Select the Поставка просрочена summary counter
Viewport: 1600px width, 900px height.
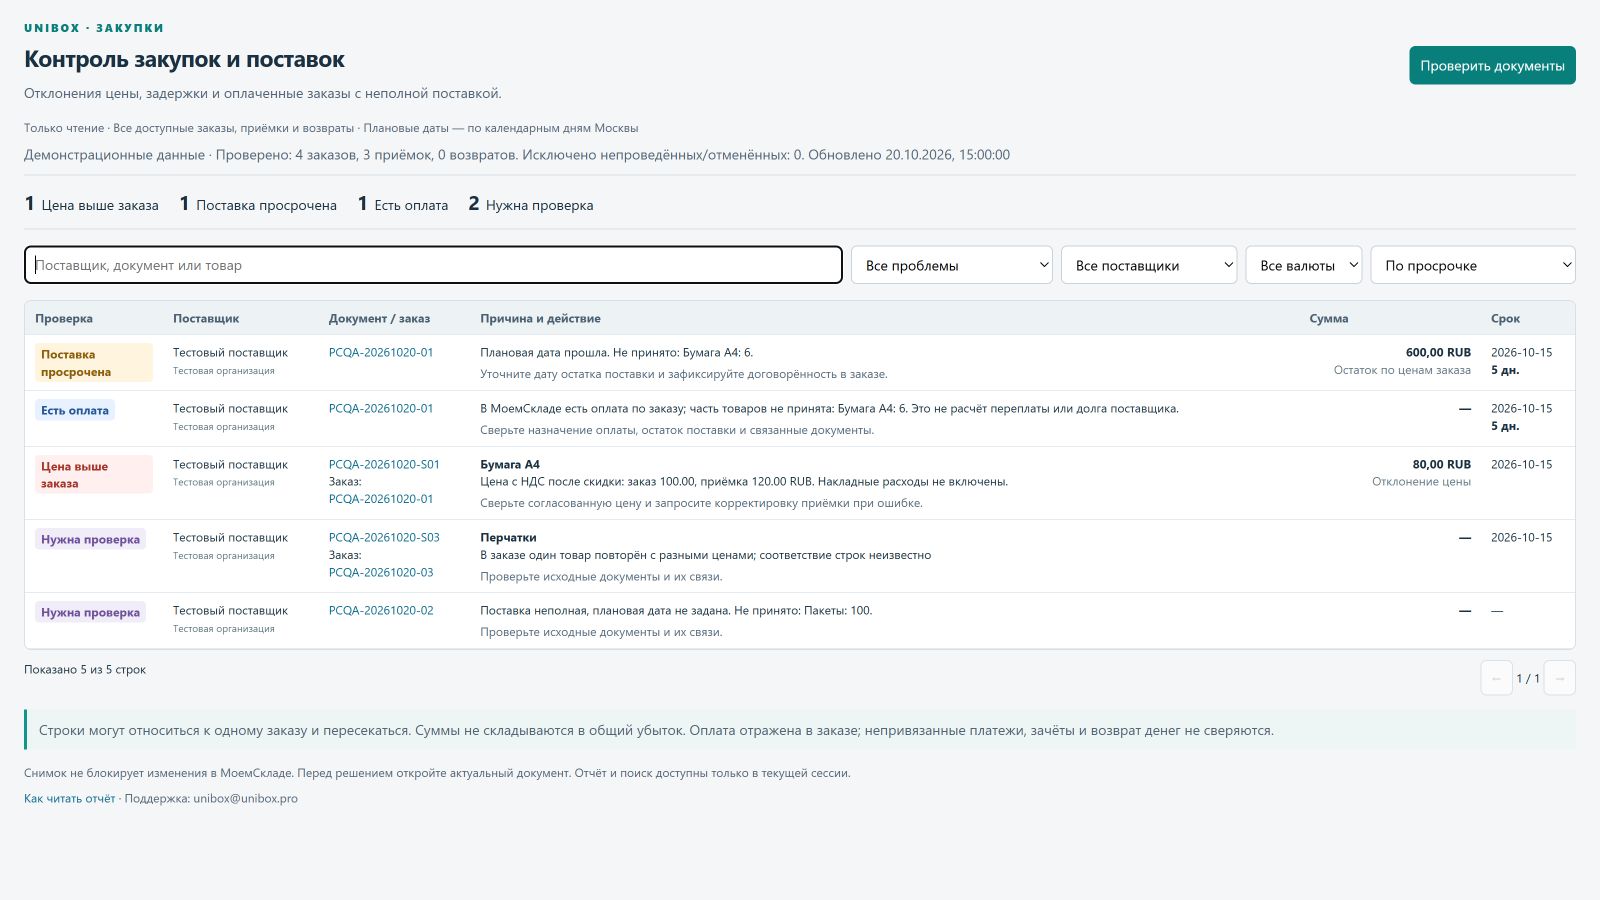click(258, 204)
